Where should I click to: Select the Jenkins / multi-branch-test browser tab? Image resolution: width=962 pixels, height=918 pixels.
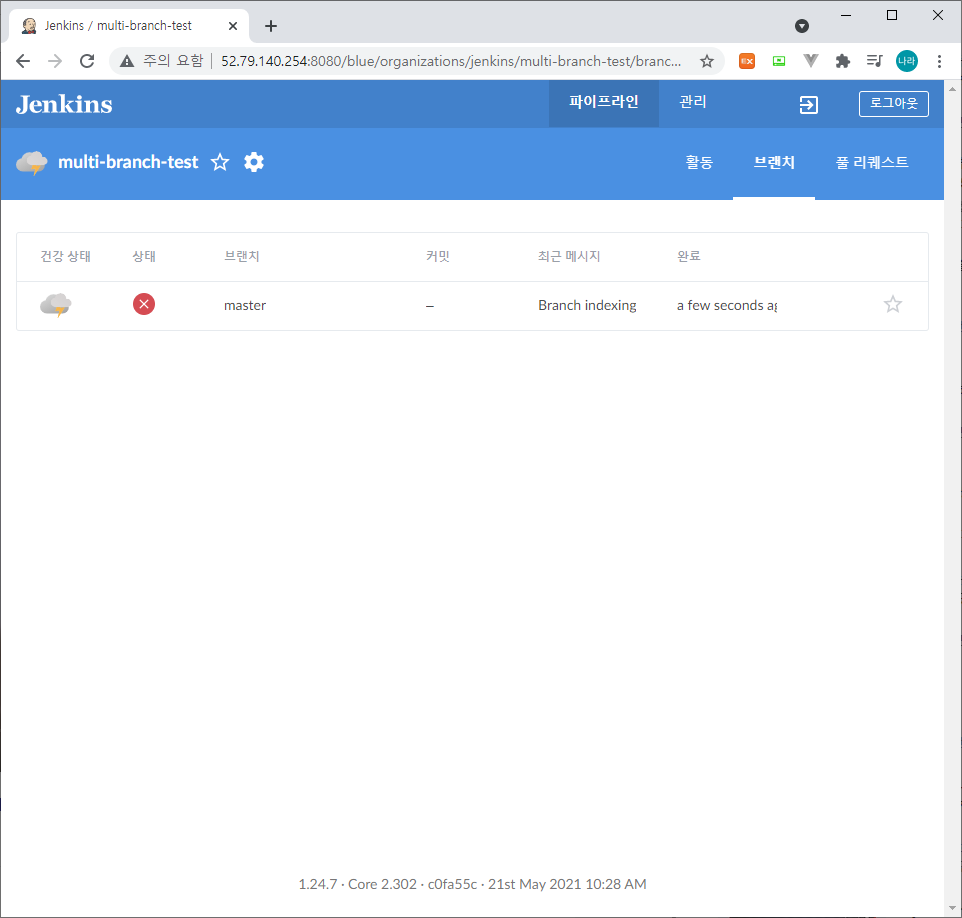129,26
